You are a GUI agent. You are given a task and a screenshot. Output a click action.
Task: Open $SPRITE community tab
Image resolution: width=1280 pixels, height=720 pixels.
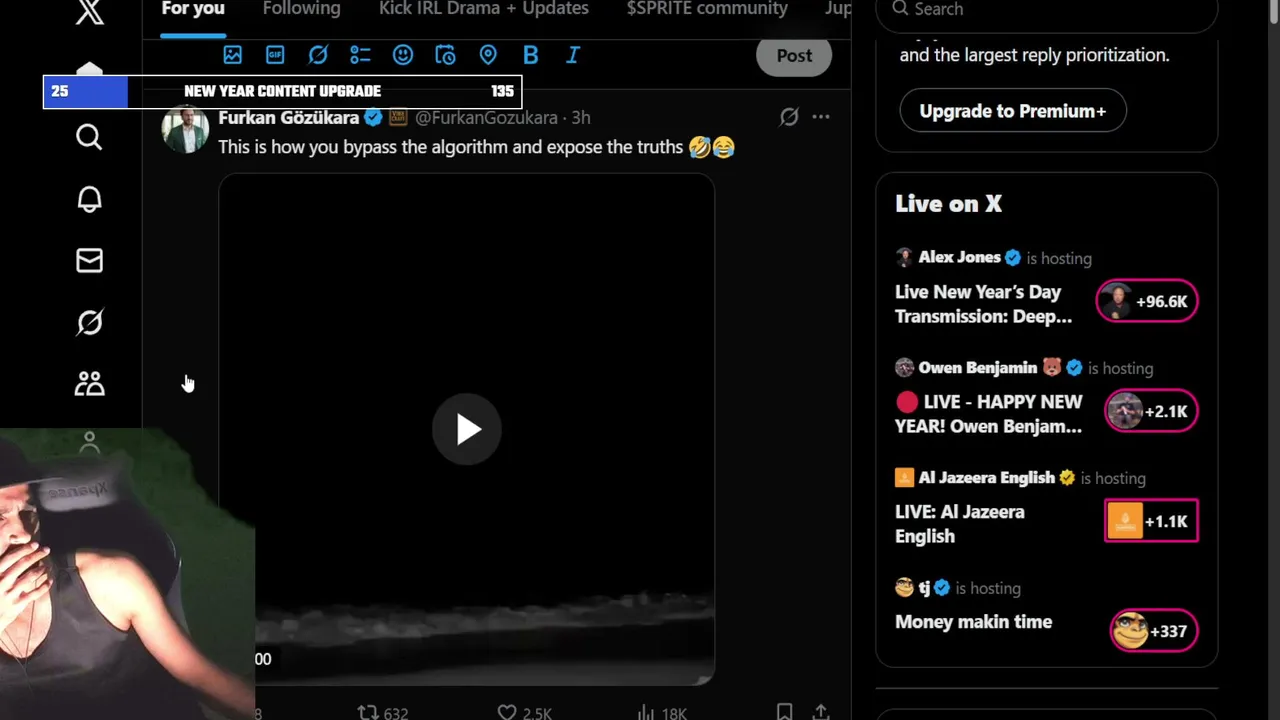click(x=707, y=9)
